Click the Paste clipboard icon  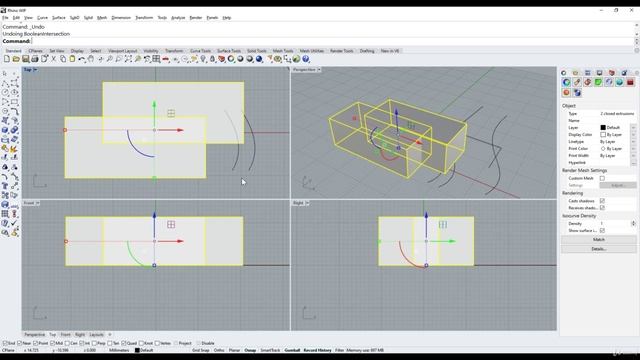[72, 59]
